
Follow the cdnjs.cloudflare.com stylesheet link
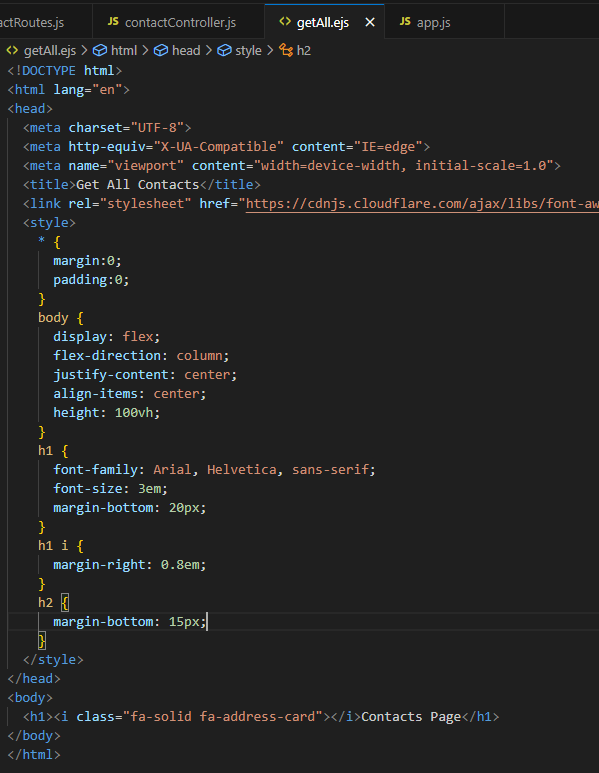(422, 204)
